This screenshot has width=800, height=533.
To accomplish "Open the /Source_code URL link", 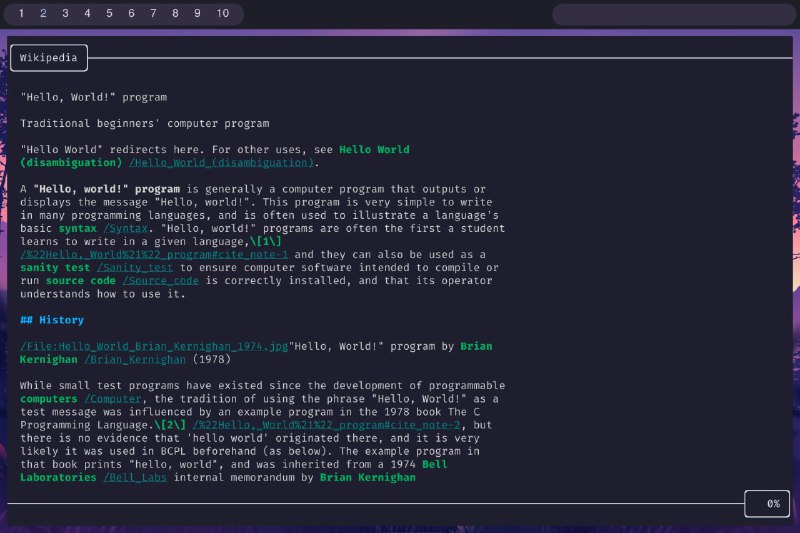I will point(160,281).
